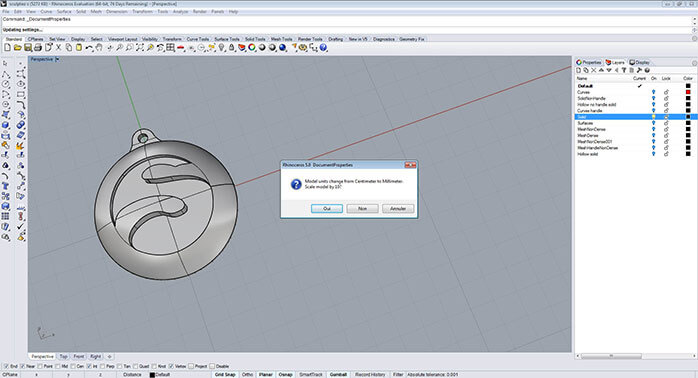Click the red color swatch of Curves layer

click(688, 92)
